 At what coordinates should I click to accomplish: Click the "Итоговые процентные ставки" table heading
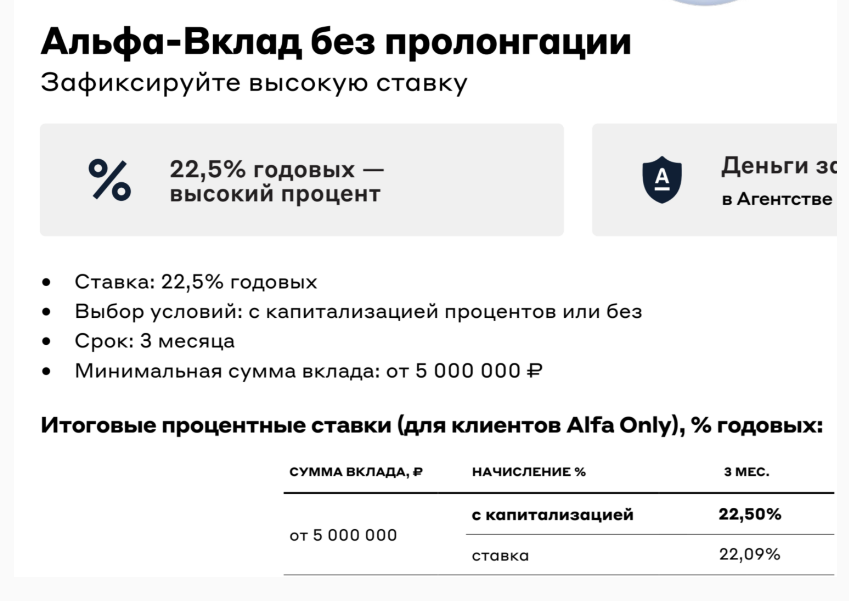click(x=431, y=426)
